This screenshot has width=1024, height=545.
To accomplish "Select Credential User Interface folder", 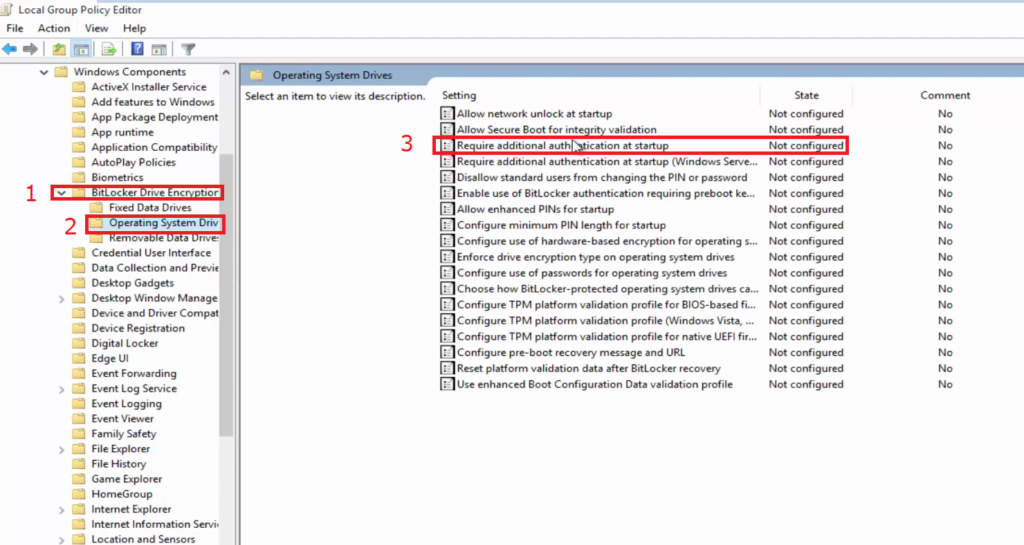I will [151, 253].
